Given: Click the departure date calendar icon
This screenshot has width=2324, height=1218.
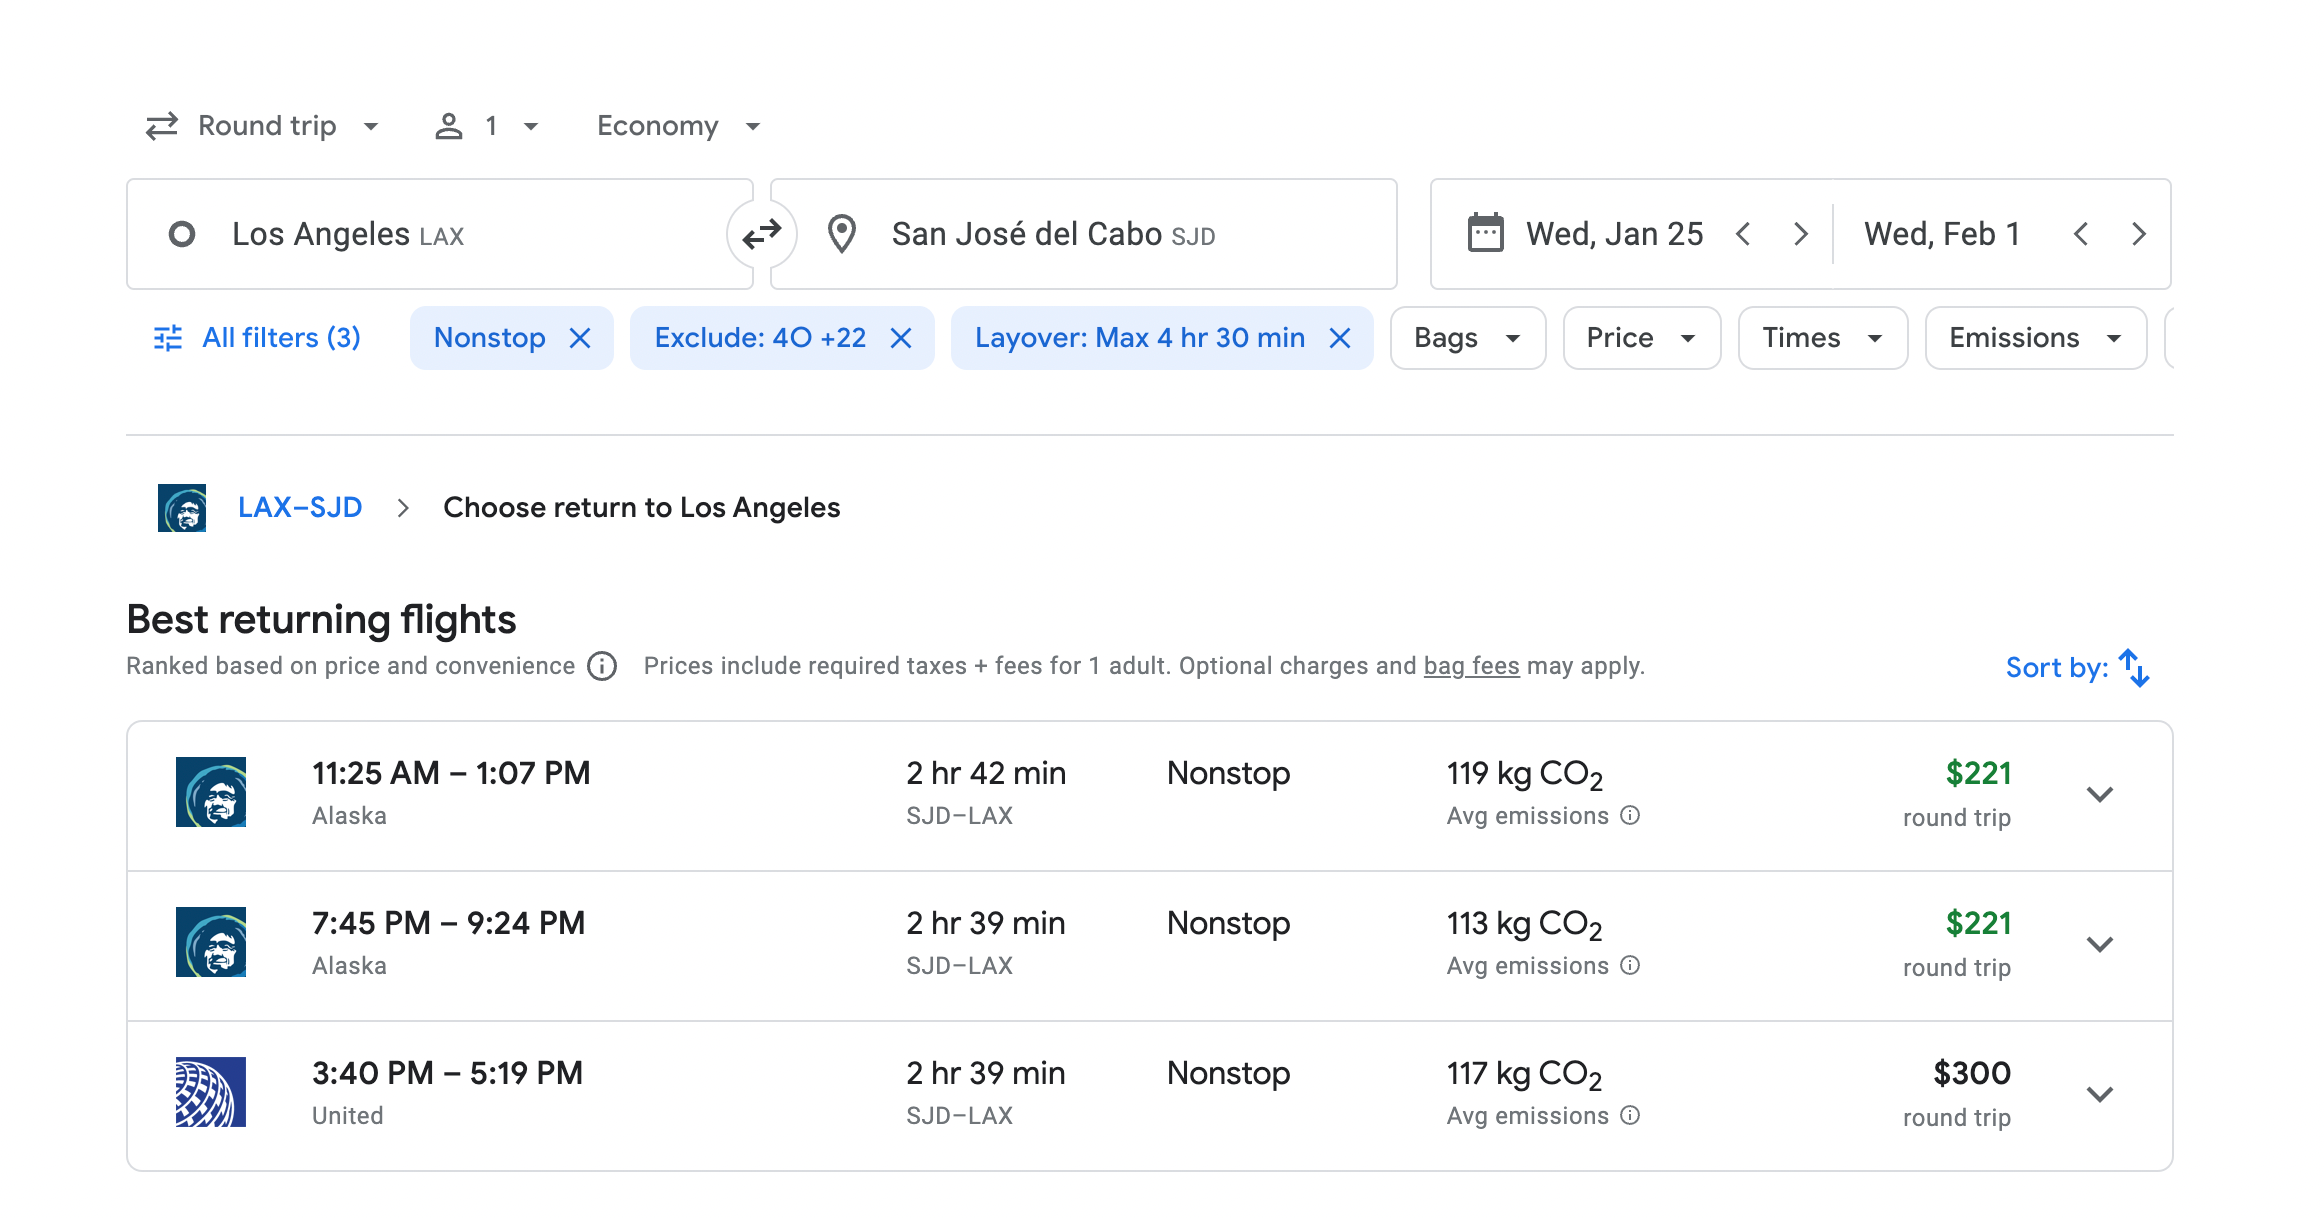Looking at the screenshot, I should (1485, 234).
